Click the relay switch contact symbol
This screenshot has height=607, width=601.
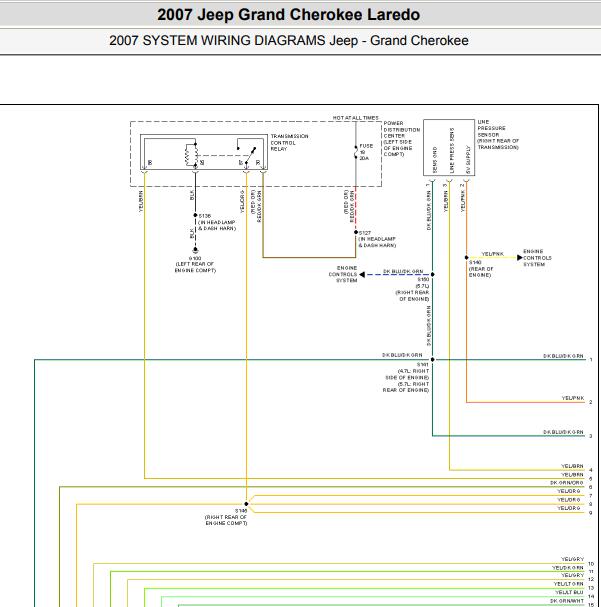point(248,154)
